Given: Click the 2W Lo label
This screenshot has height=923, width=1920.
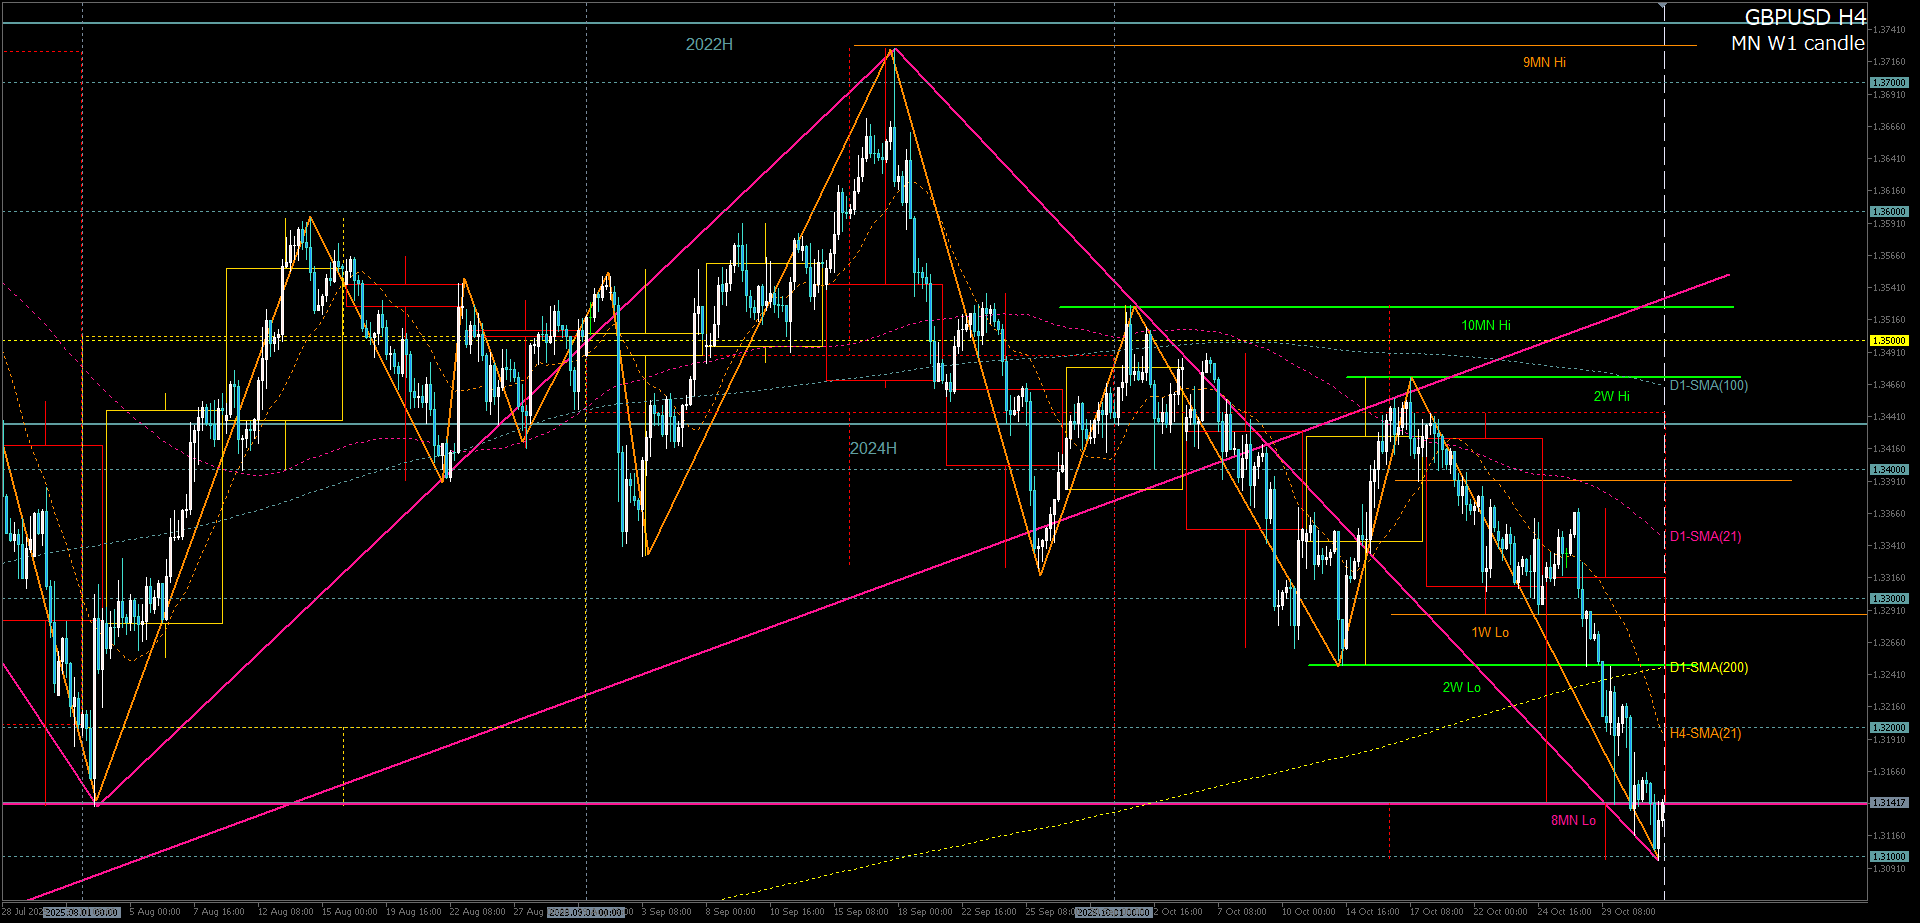Looking at the screenshot, I should [x=1461, y=688].
